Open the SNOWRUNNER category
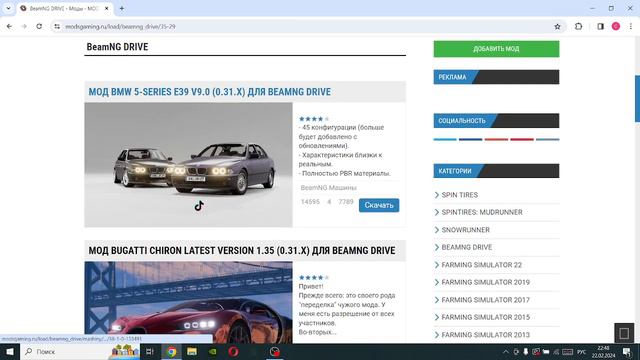 coord(466,230)
